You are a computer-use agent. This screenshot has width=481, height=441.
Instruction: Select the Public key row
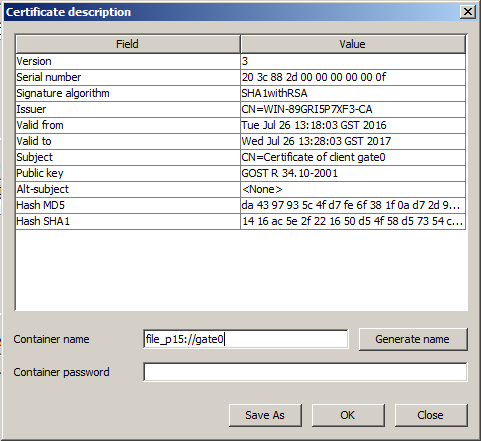pos(240,173)
